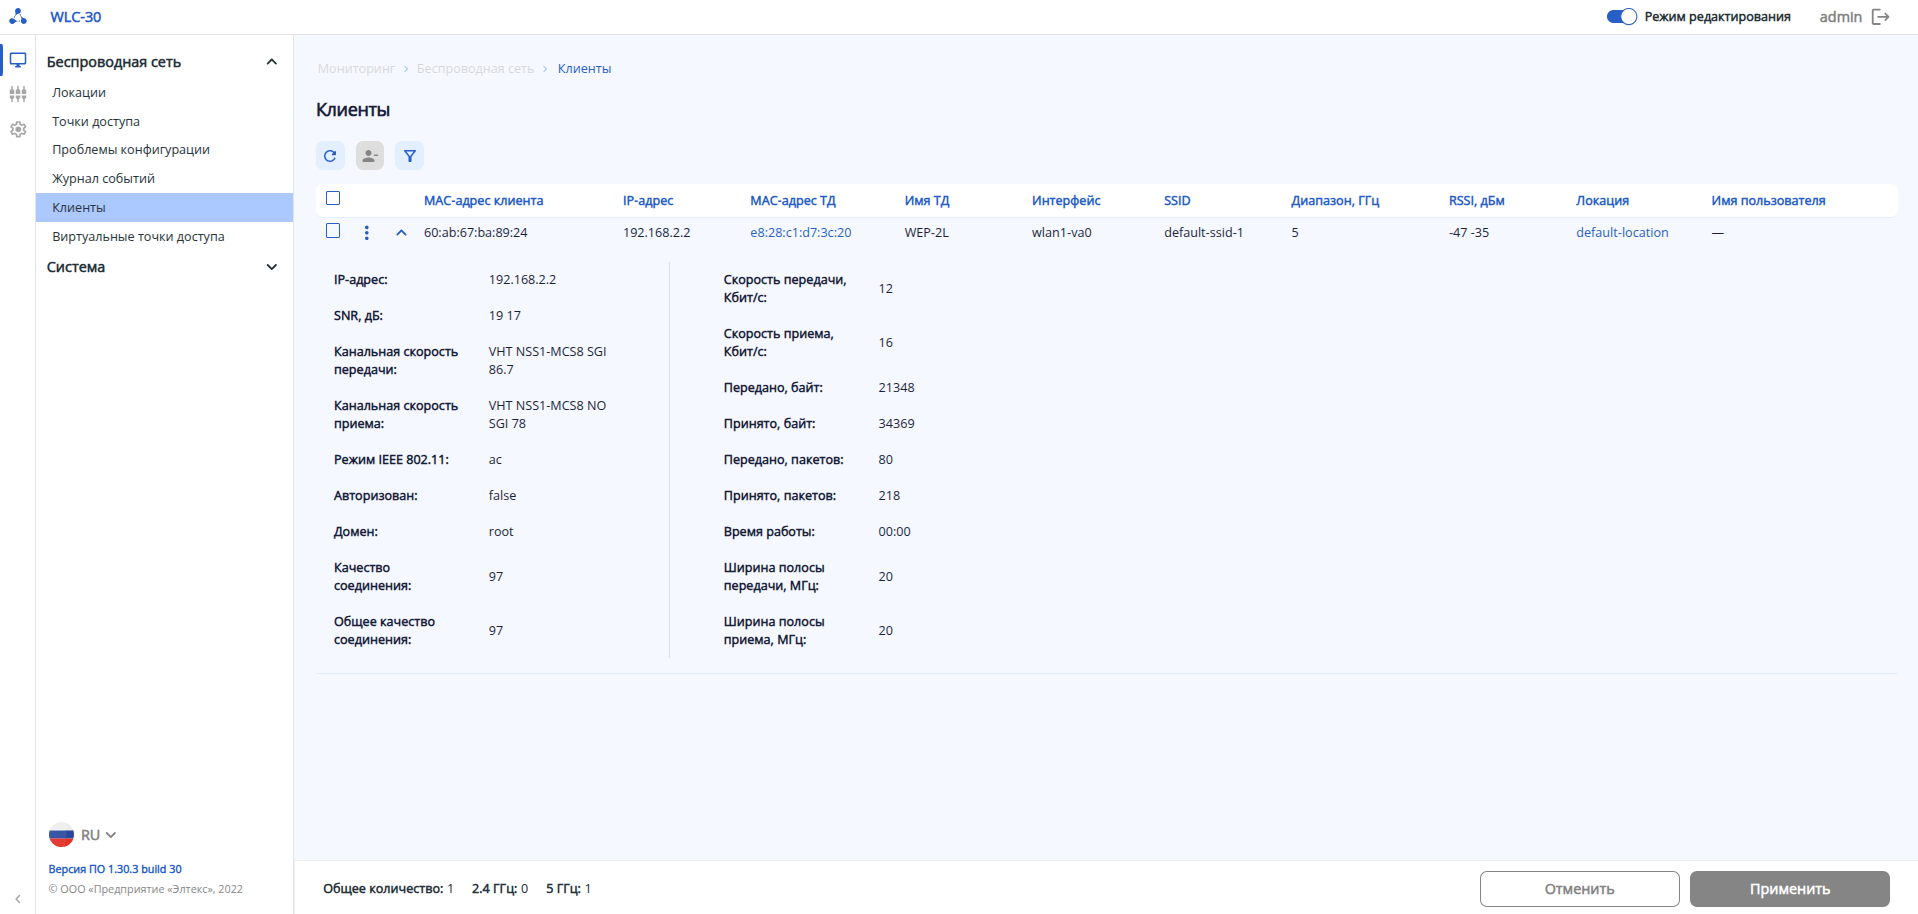Image resolution: width=1918 pixels, height=914 pixels.
Task: Collapse the Беспроводная сеть section
Action: (271, 62)
